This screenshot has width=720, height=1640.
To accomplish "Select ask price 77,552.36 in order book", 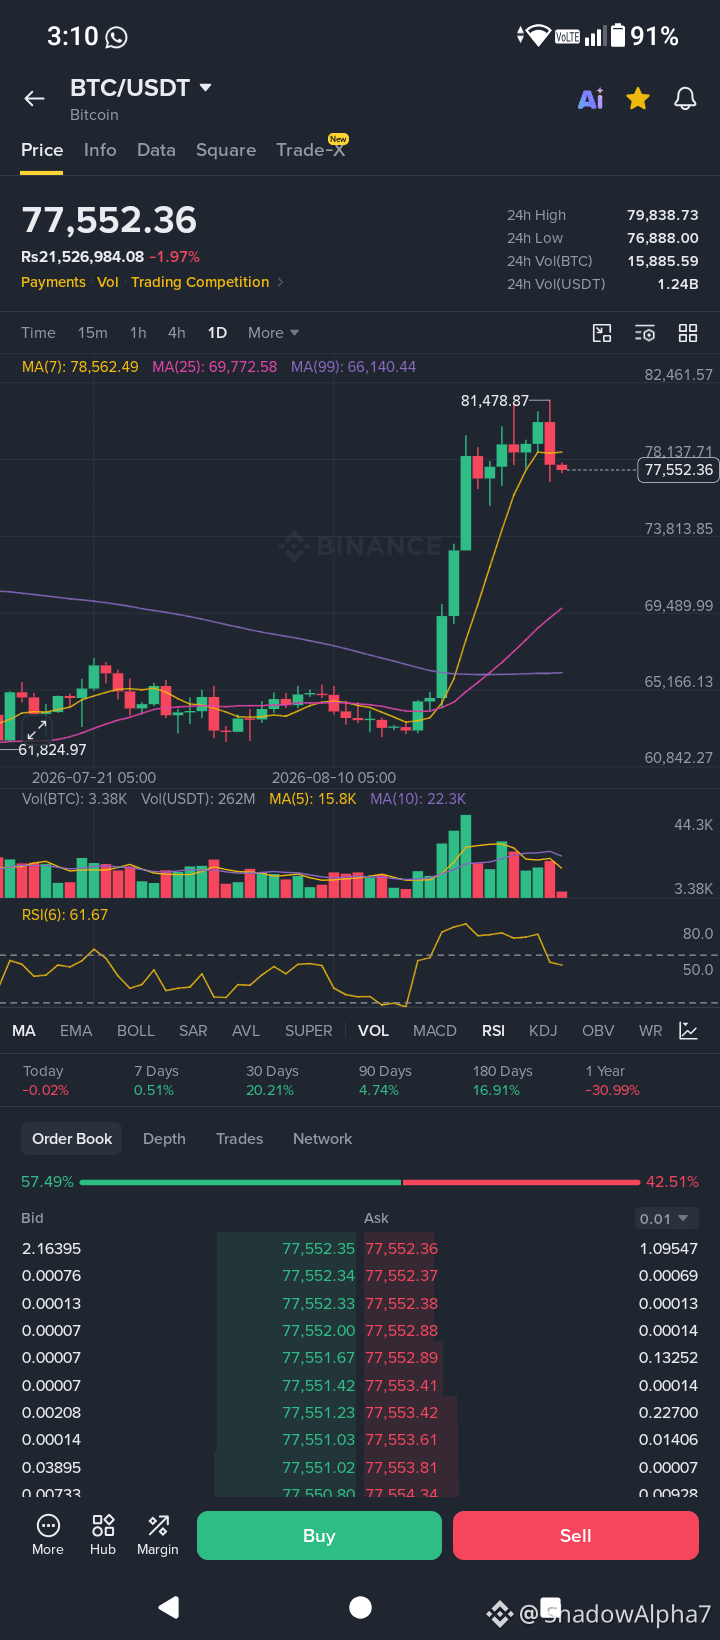I will point(402,1249).
